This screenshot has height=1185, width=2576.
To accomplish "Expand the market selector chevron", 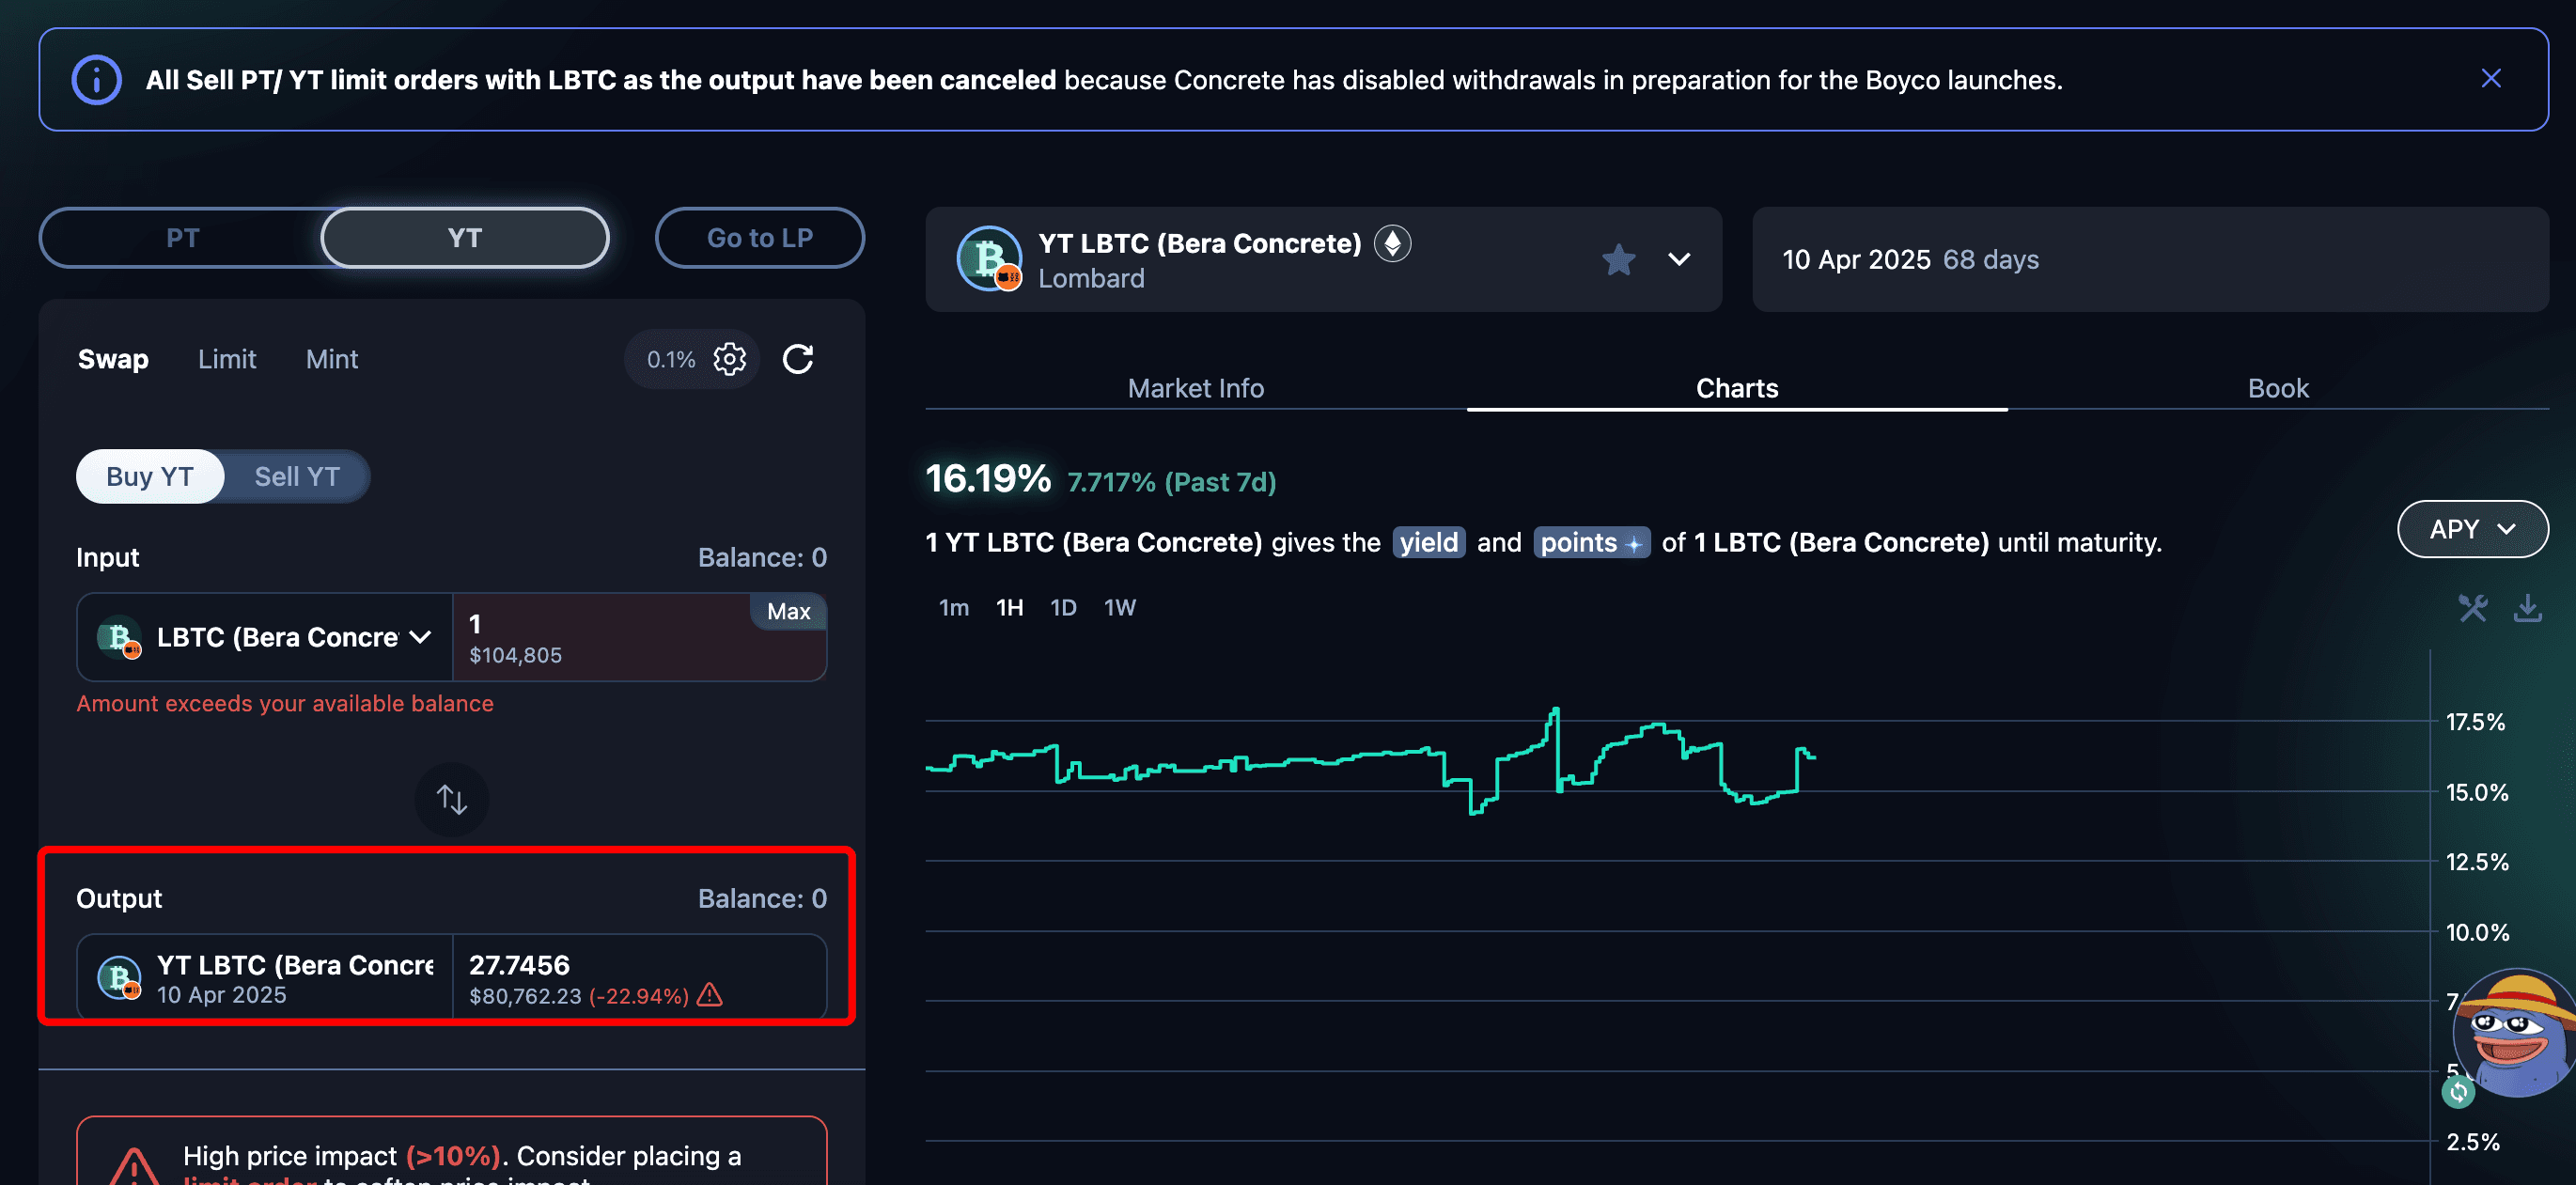I will click(x=1679, y=259).
